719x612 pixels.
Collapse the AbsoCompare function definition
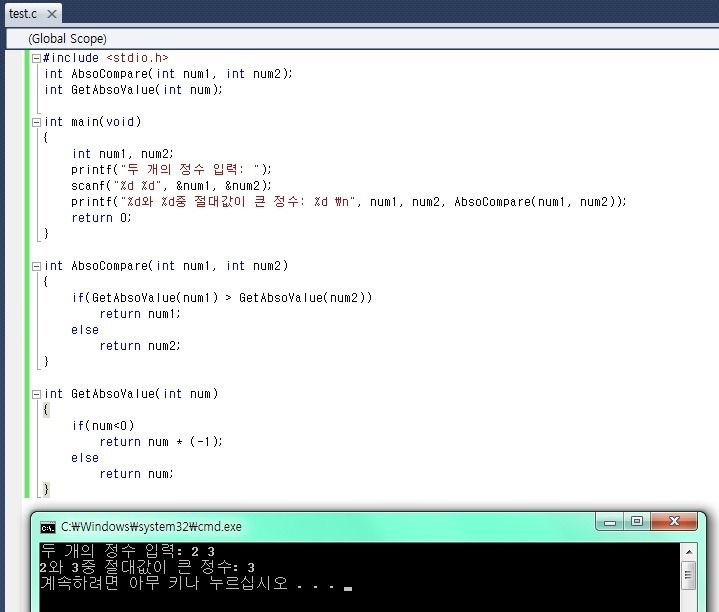(x=36, y=266)
